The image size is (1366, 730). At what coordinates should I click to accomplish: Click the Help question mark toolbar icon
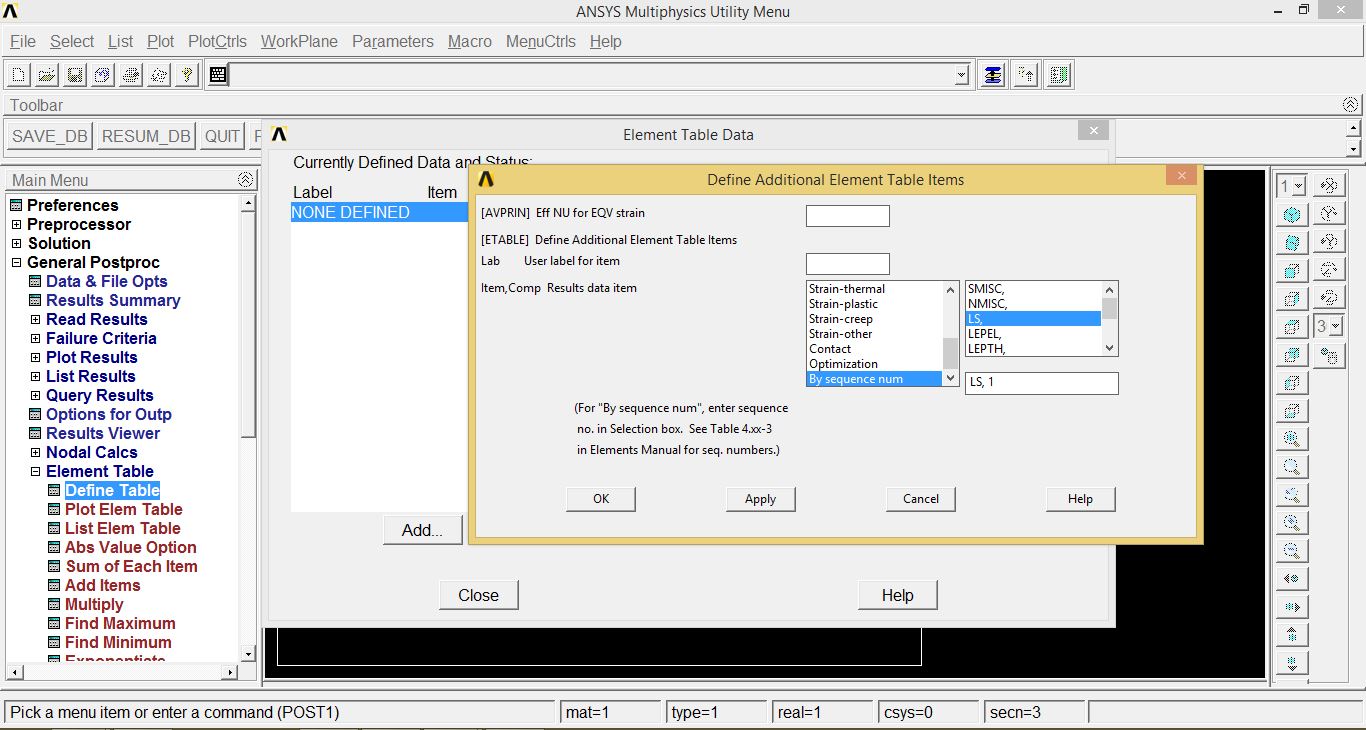tap(186, 73)
